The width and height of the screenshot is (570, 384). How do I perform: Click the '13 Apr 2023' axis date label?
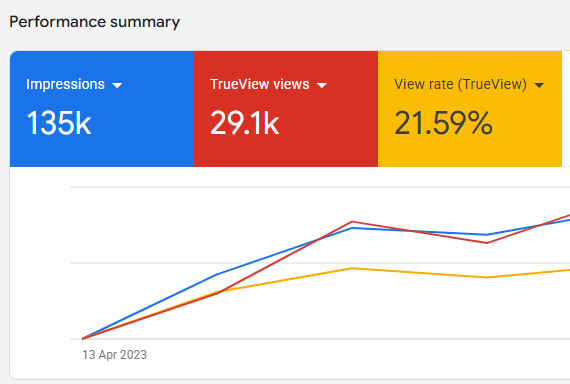115,355
